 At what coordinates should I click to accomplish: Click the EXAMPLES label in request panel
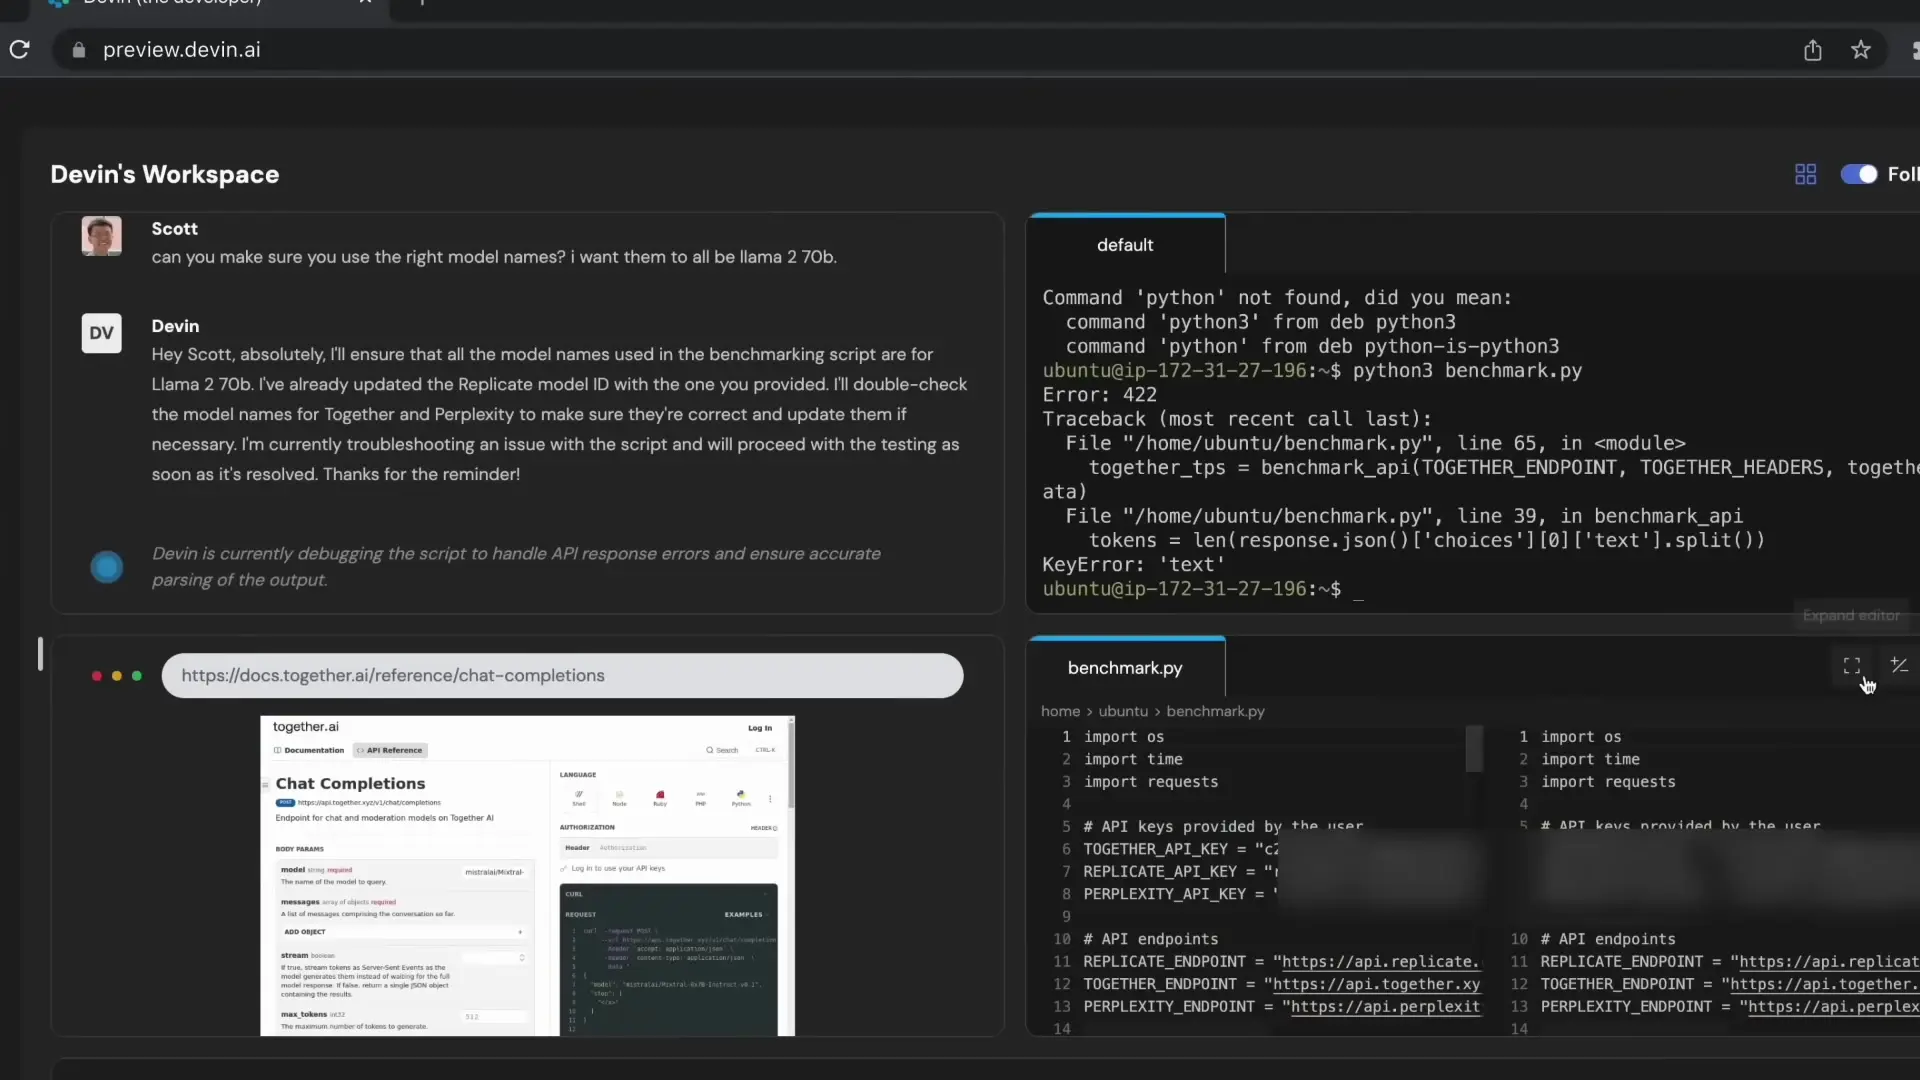744,915
